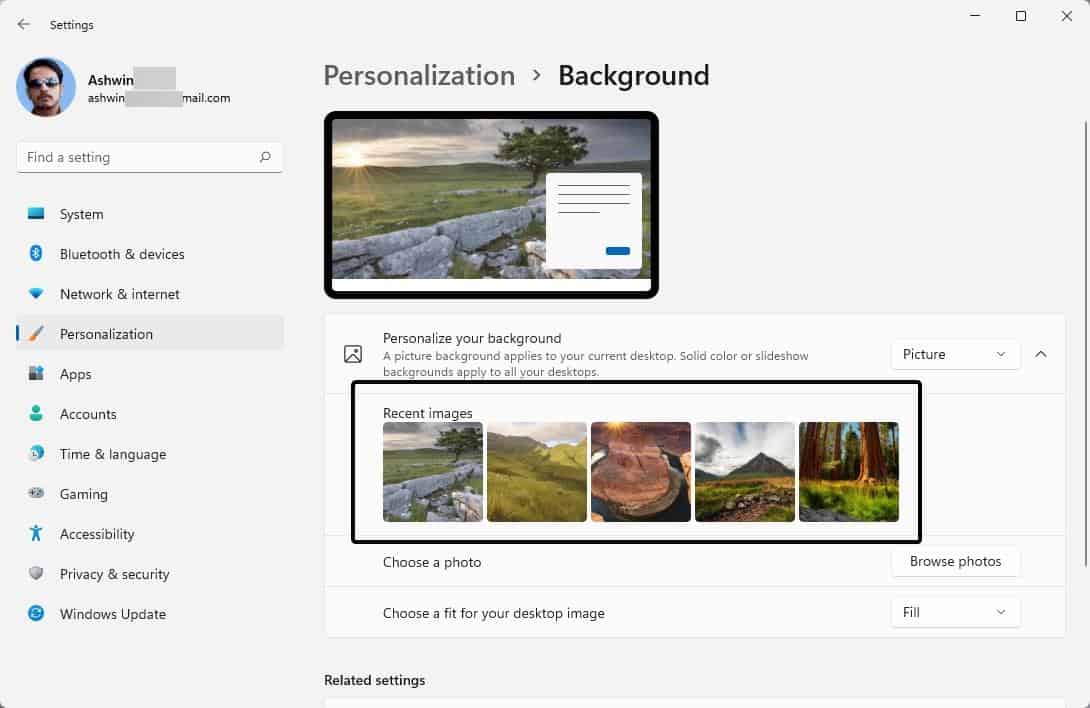This screenshot has height=708, width=1090.
Task: Open Privacy & security settings
Action: pos(114,573)
